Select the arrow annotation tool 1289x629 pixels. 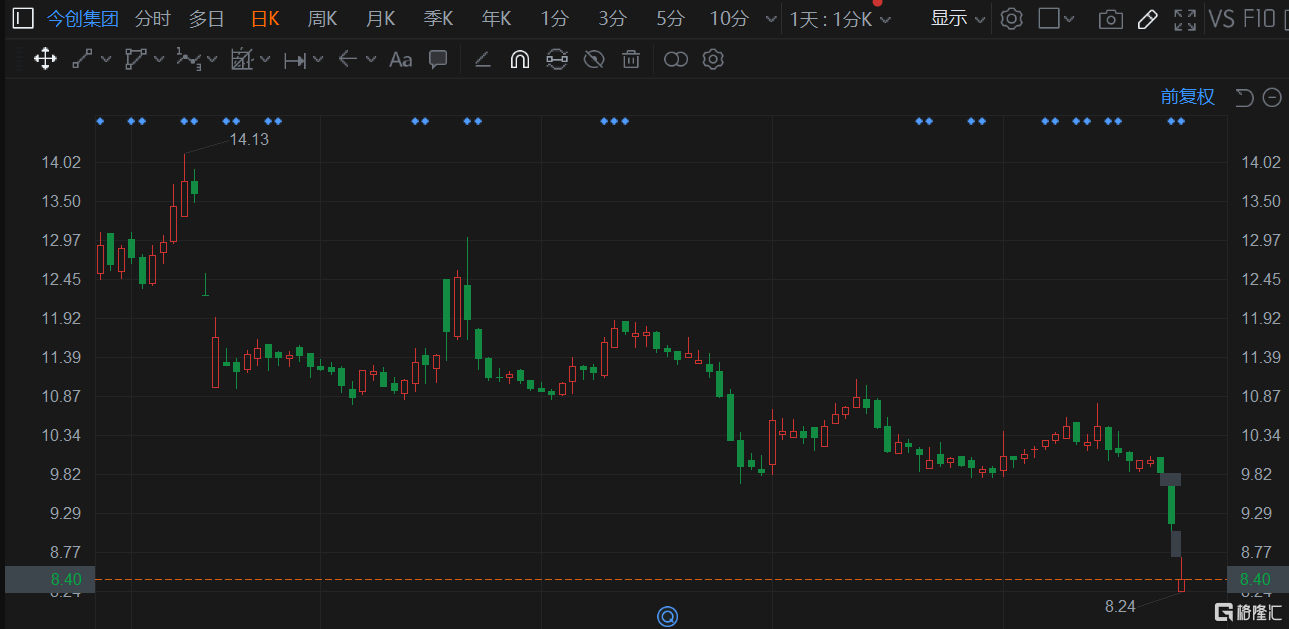[348, 59]
